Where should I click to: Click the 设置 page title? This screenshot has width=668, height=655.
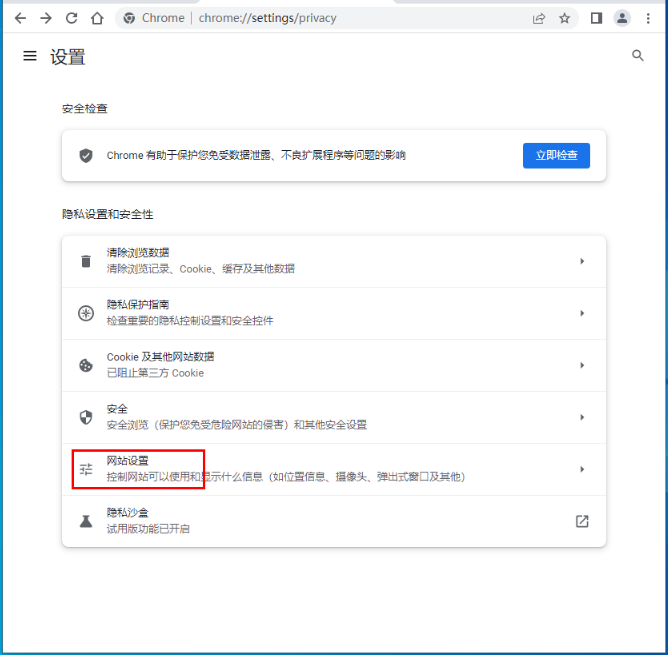coord(68,57)
